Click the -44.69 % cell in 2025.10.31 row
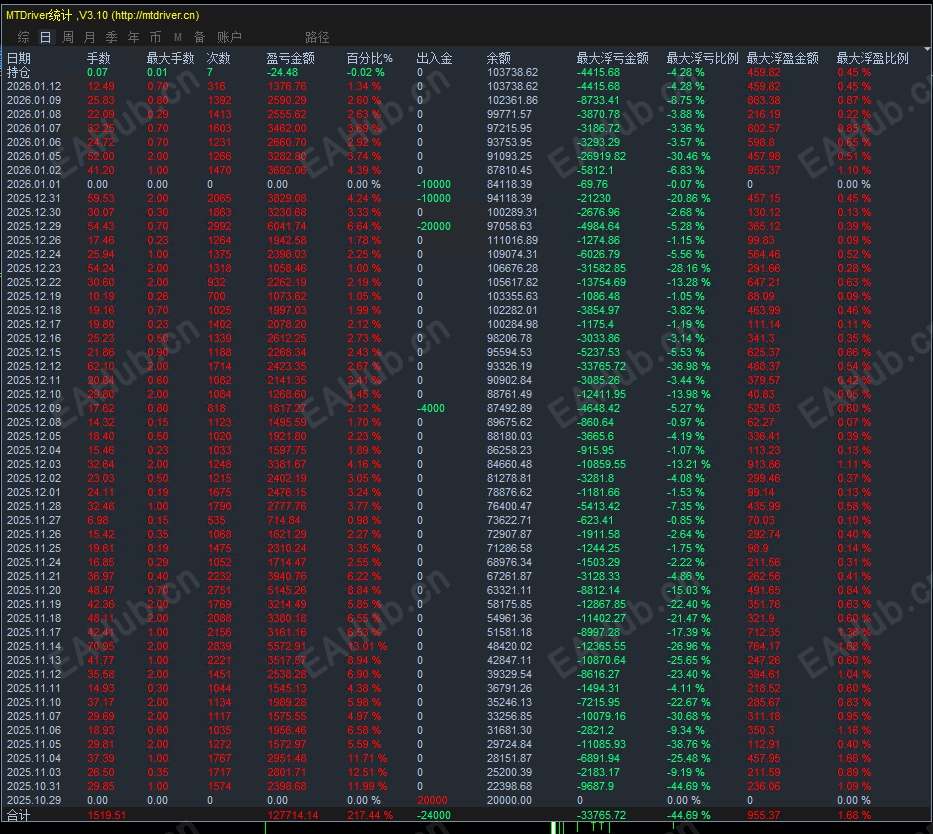The image size is (933, 834). 688,786
